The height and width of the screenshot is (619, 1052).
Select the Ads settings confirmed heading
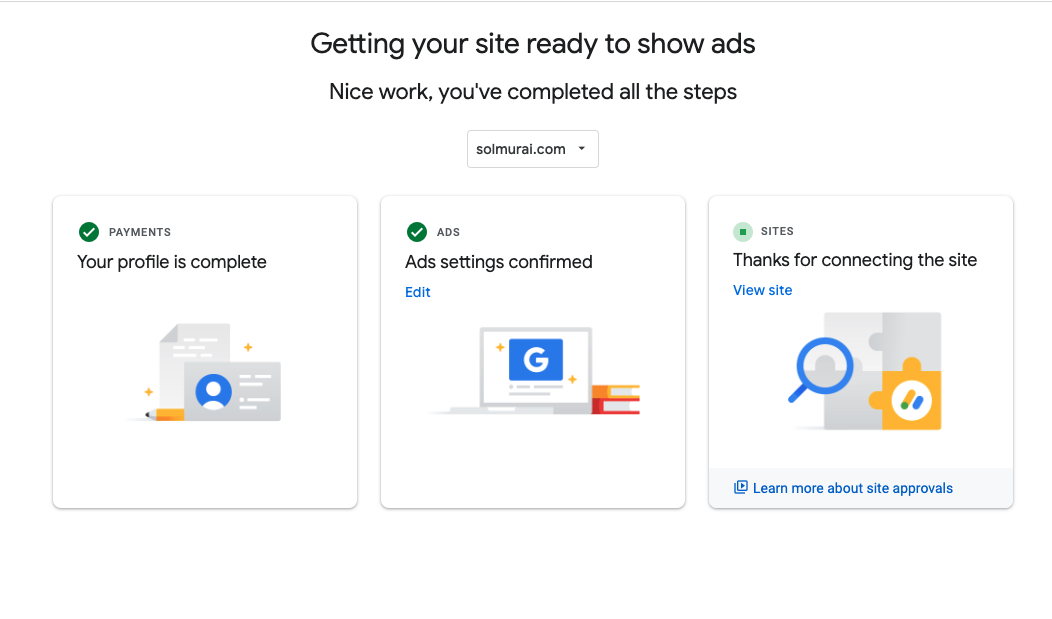tap(499, 262)
